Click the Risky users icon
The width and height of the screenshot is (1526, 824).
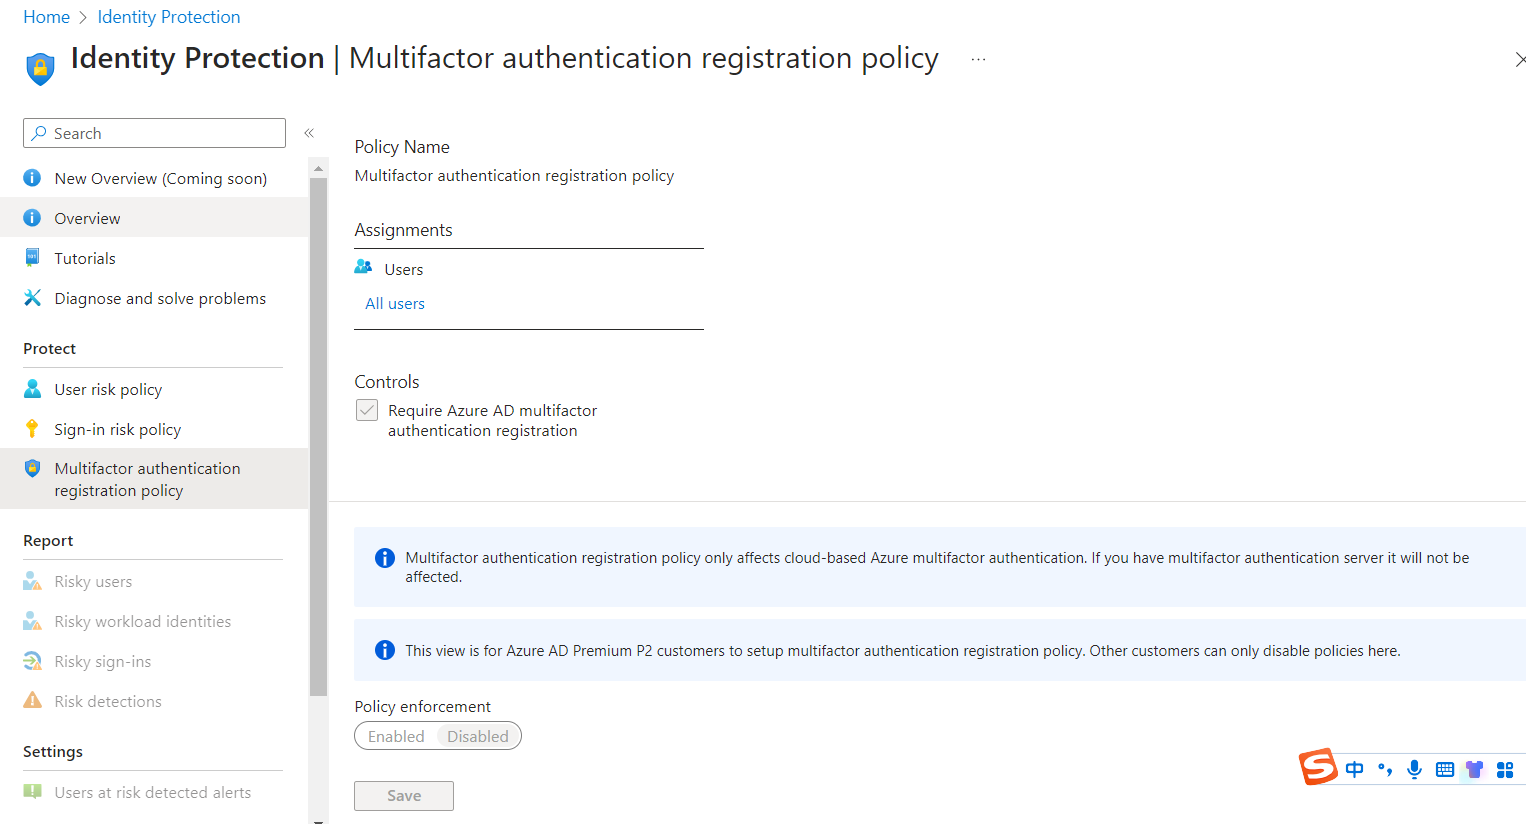[x=32, y=581]
